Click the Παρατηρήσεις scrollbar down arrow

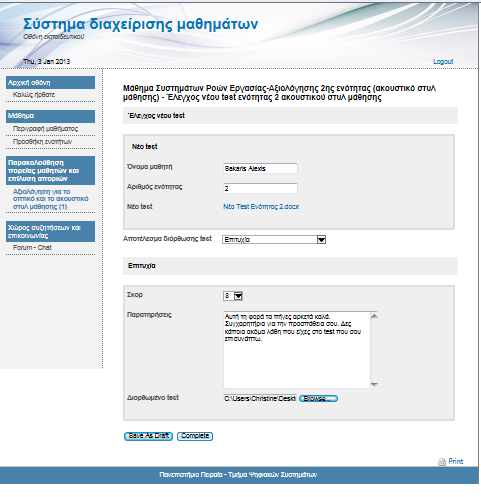[374, 384]
